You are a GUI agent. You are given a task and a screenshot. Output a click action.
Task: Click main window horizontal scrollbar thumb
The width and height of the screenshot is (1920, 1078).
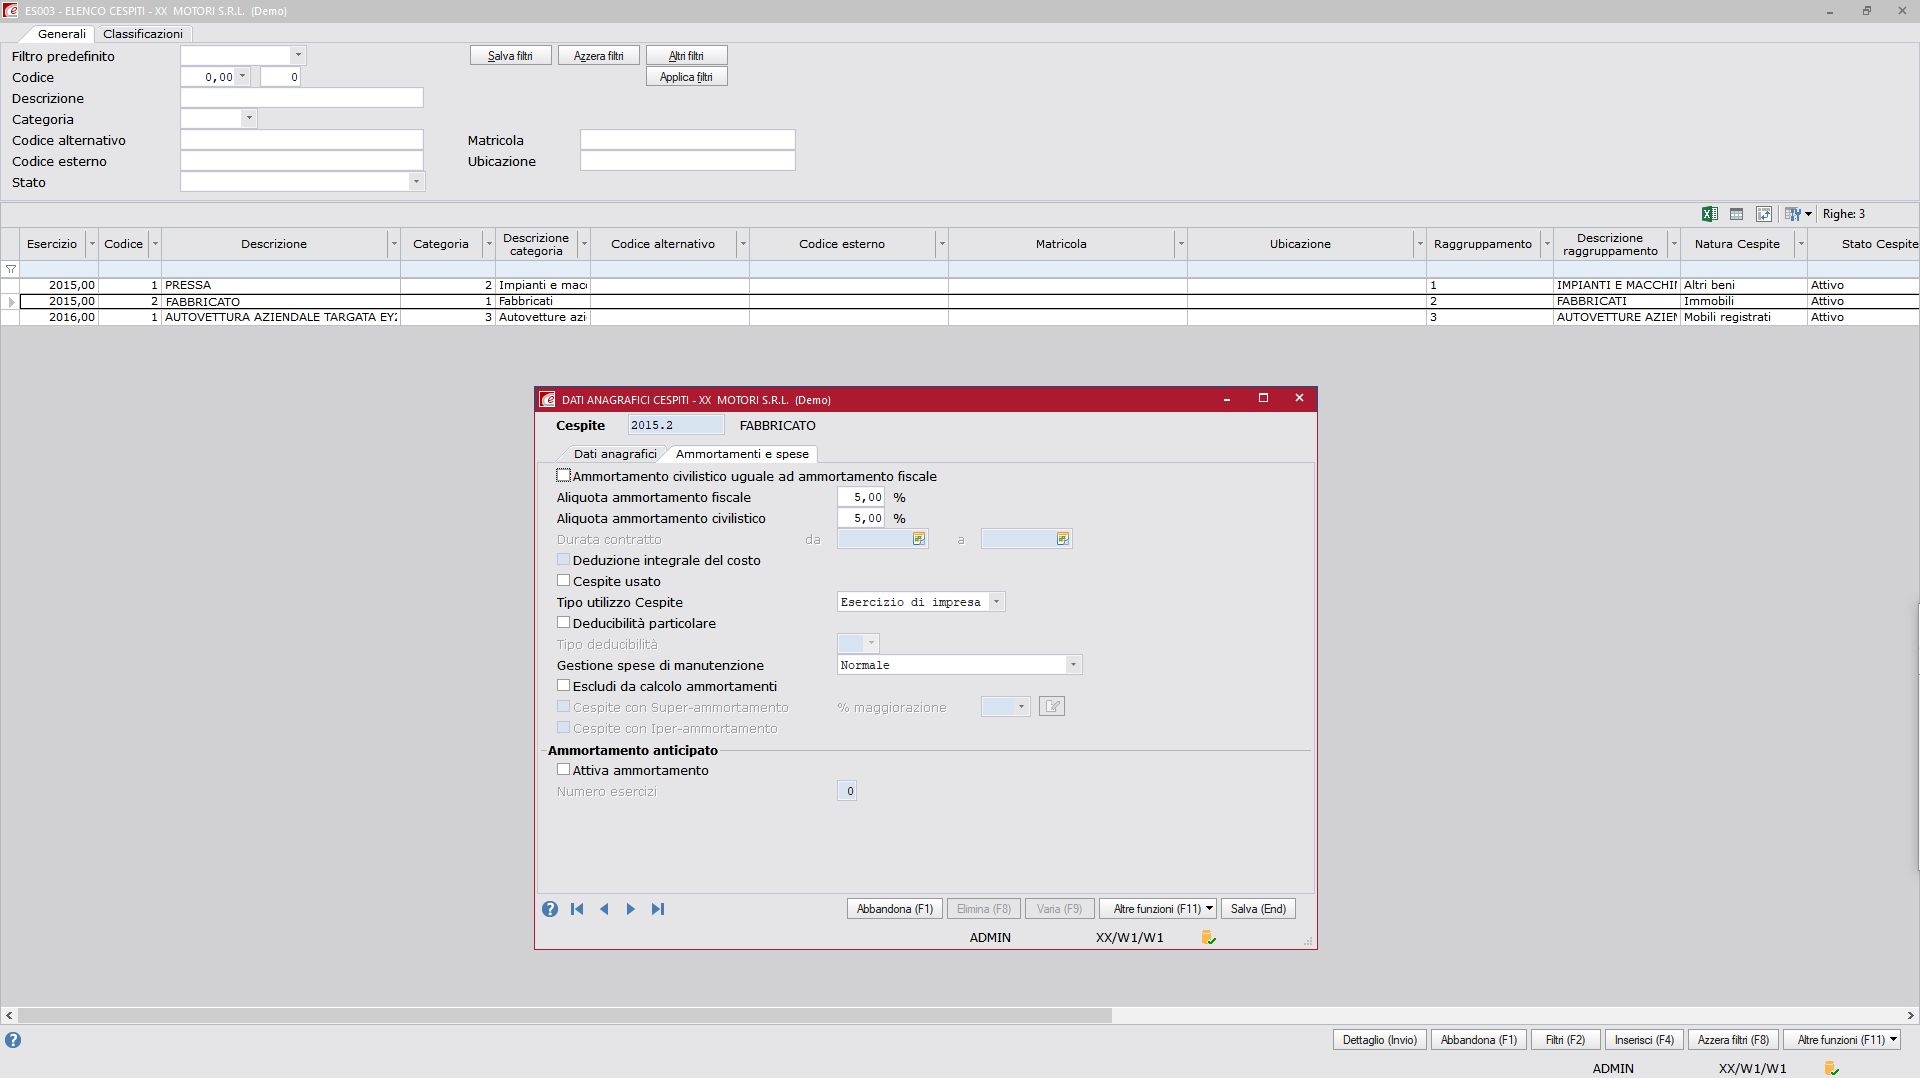point(565,1015)
